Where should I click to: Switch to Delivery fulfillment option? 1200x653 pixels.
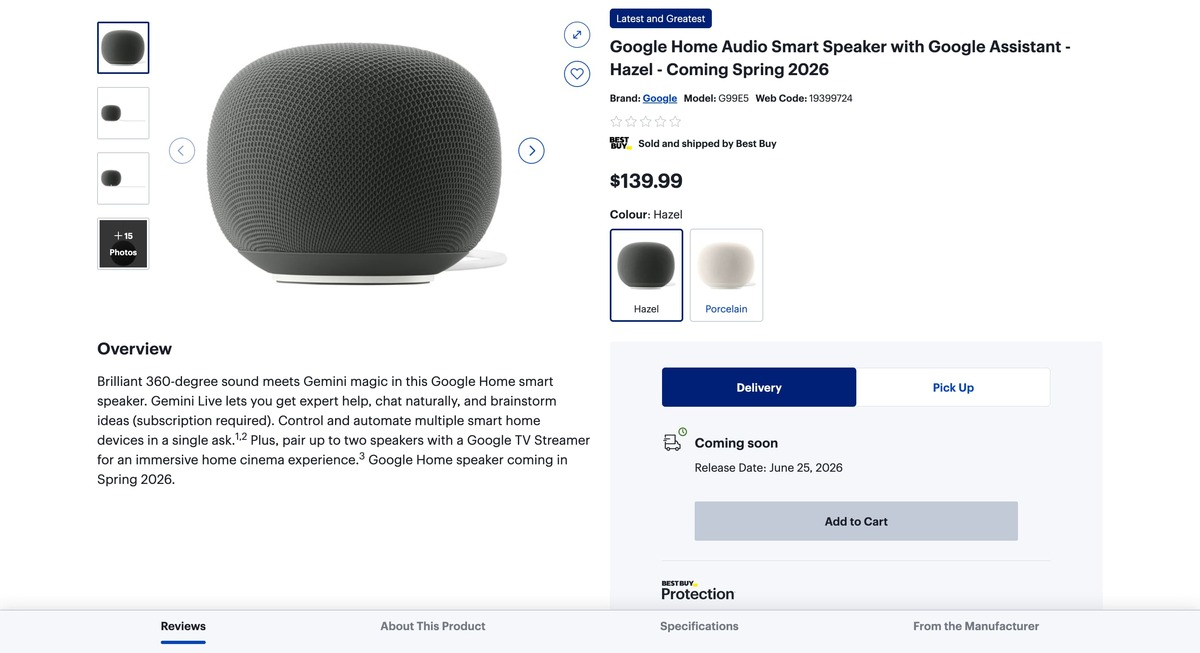coord(759,387)
